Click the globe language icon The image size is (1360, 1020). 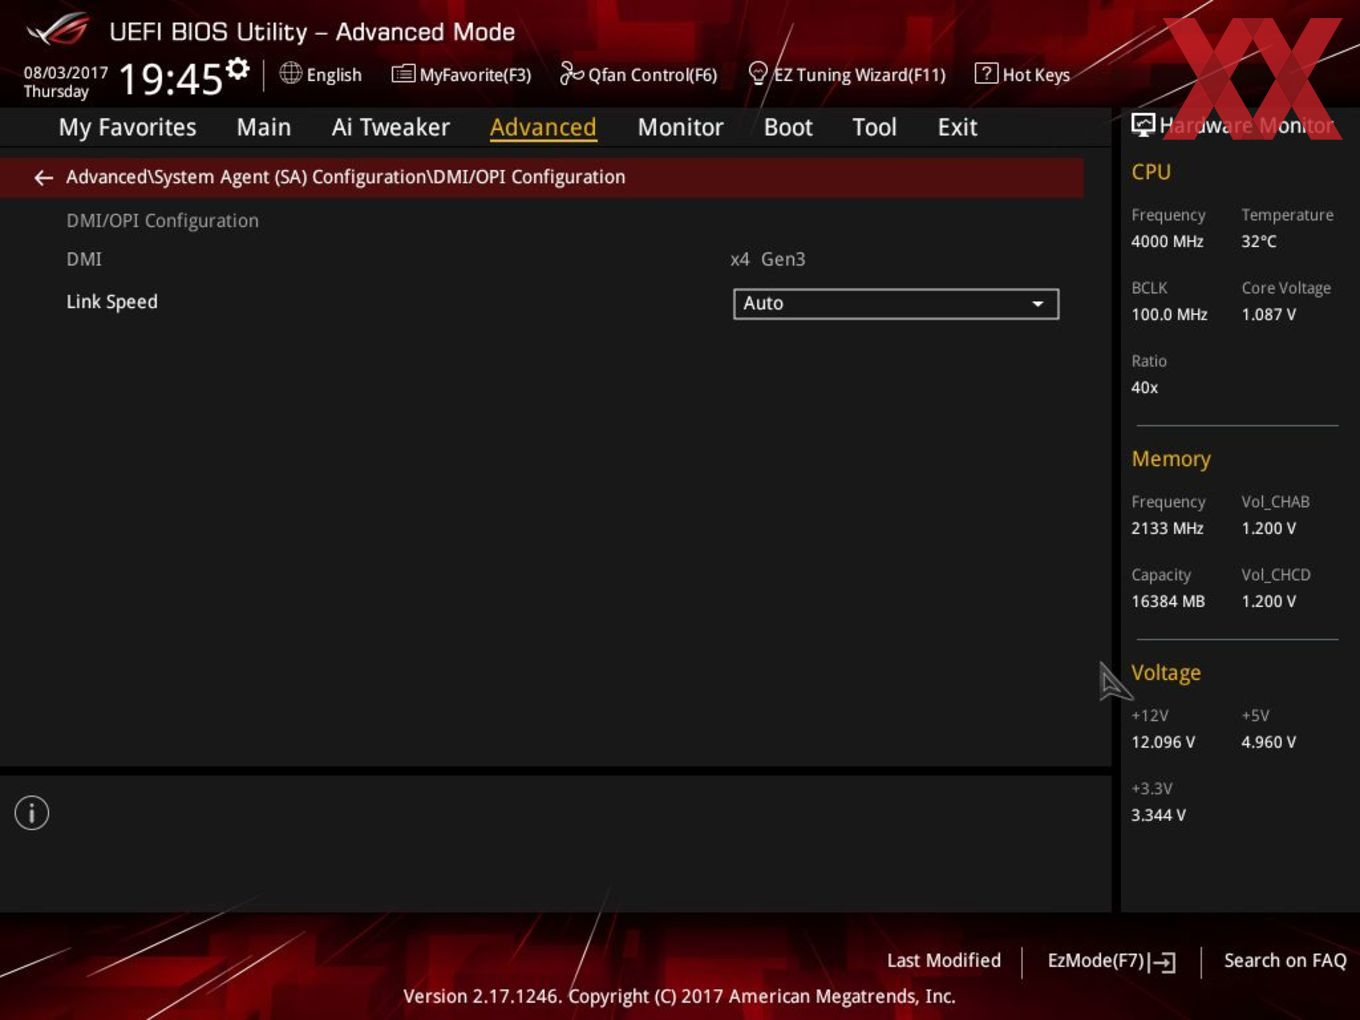coord(290,73)
